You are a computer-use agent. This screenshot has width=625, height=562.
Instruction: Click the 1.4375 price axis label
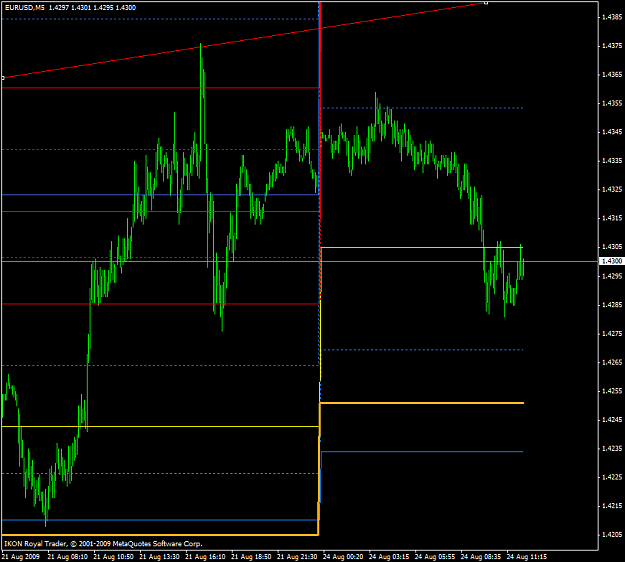pyautogui.click(x=612, y=46)
